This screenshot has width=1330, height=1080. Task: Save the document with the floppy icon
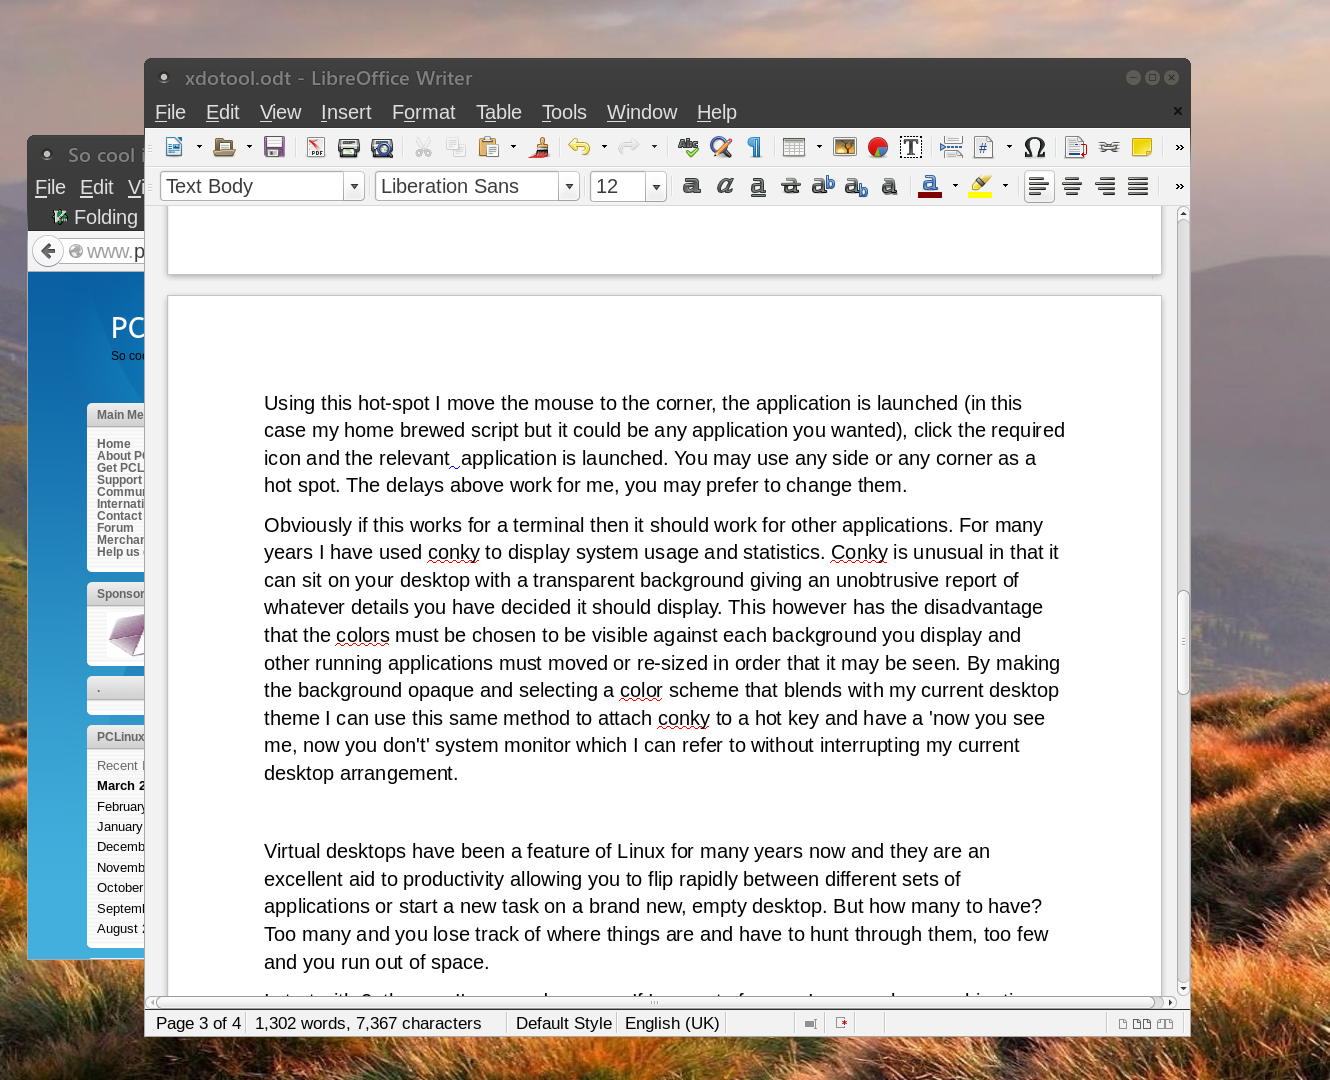(x=274, y=147)
